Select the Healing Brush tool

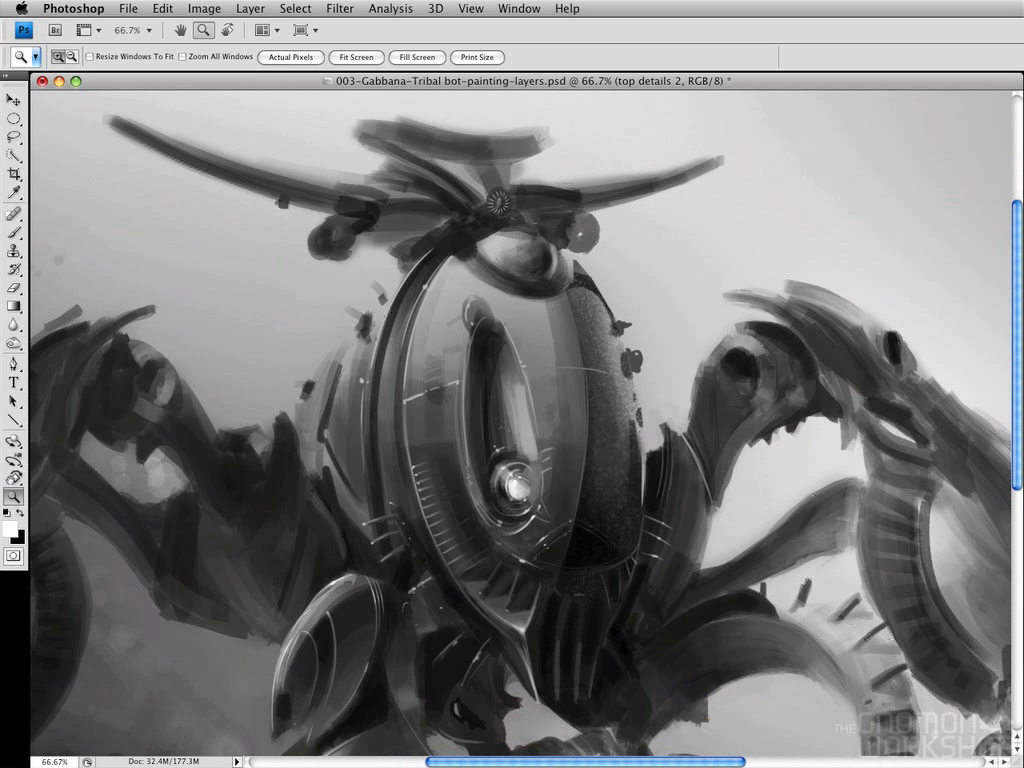click(13, 214)
